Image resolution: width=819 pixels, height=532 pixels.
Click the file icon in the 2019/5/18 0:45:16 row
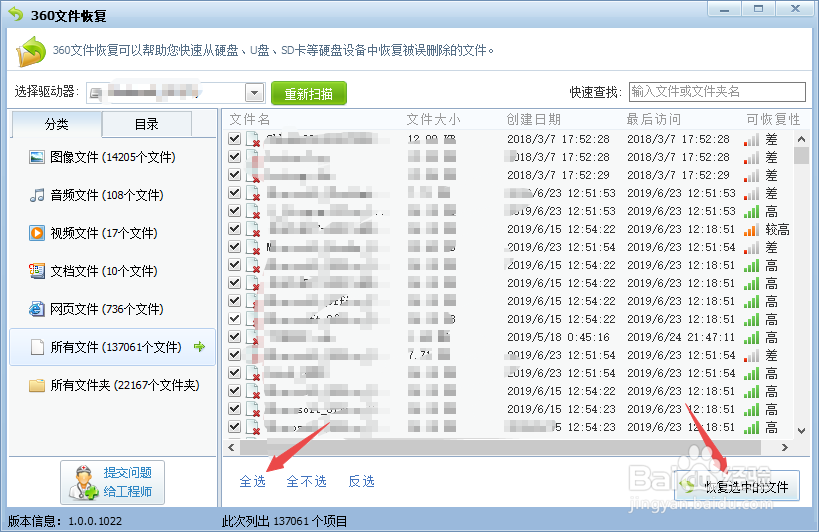pyautogui.click(x=253, y=338)
